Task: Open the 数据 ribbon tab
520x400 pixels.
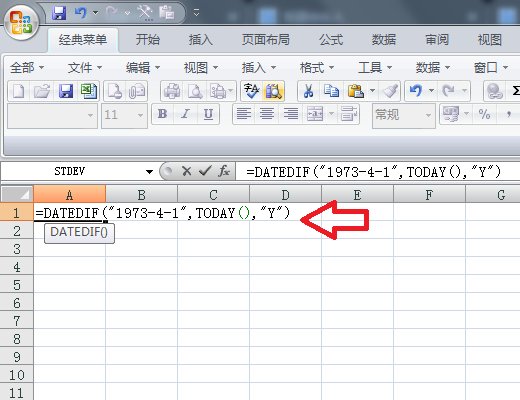Action: pyautogui.click(x=384, y=40)
